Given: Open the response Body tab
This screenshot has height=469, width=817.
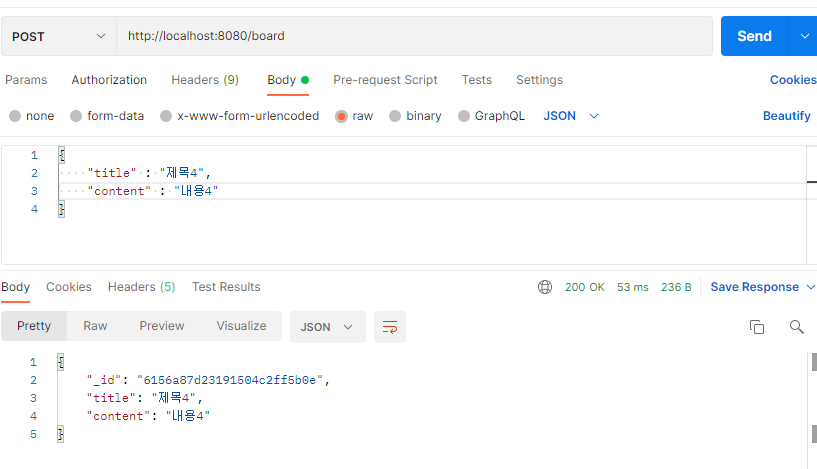Looking at the screenshot, I should point(16,287).
